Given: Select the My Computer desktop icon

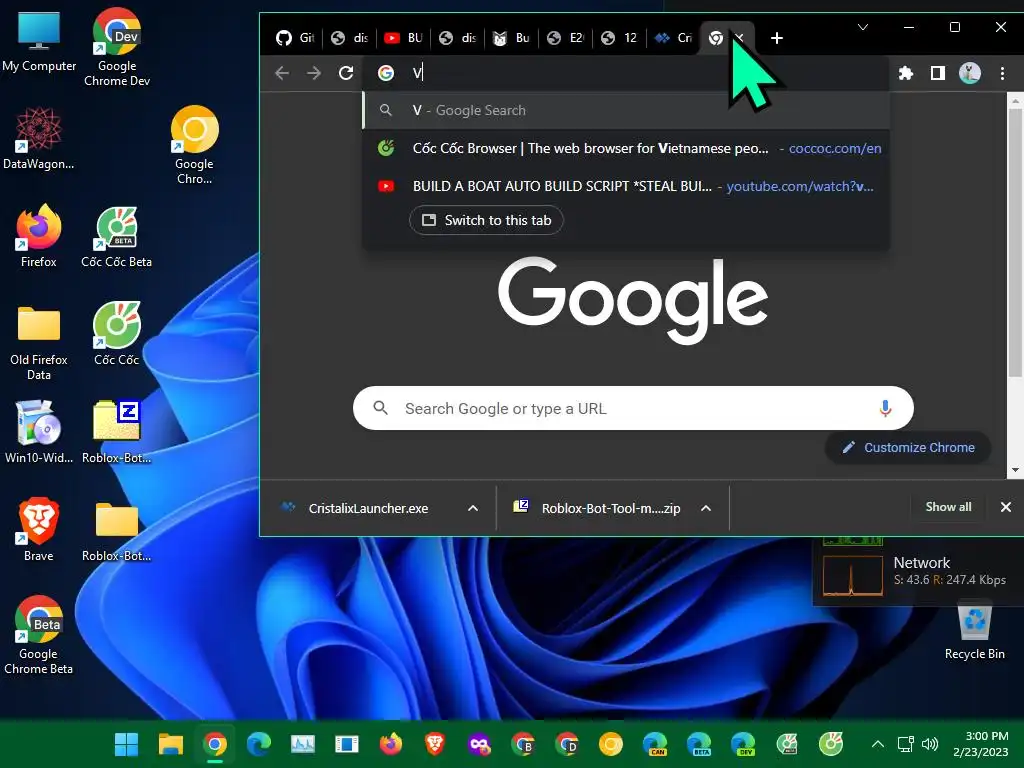Looking at the screenshot, I should [x=39, y=42].
